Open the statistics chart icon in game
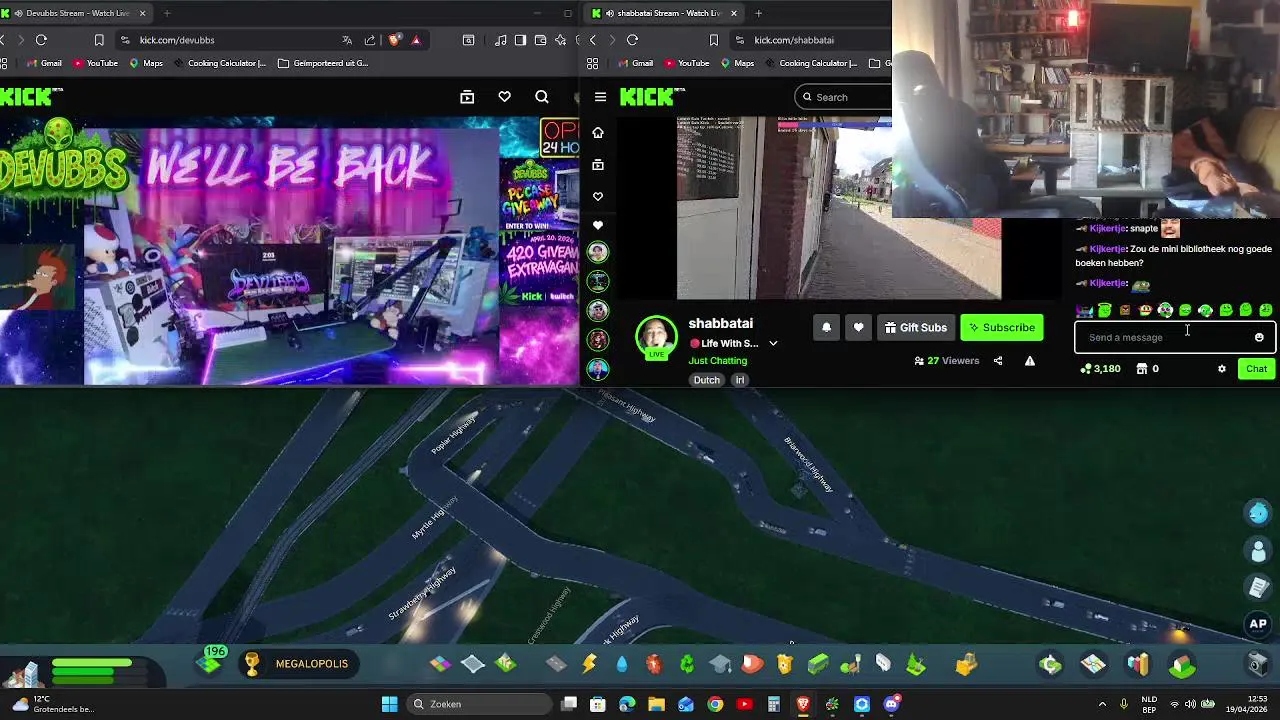This screenshot has width=1280, height=720. point(1138,664)
